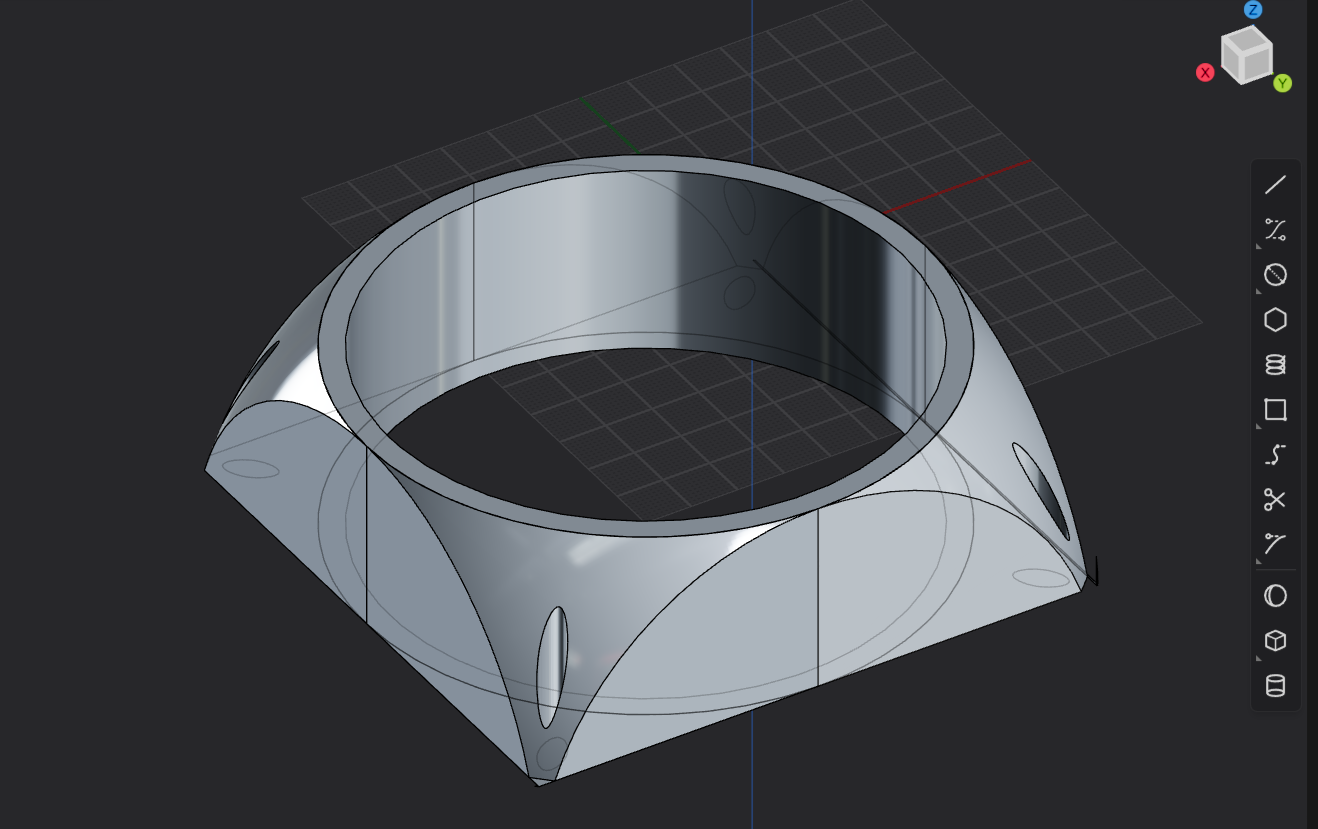The height and width of the screenshot is (829, 1318).
Task: Select the Spiral helix tool
Action: [x=1275, y=365]
